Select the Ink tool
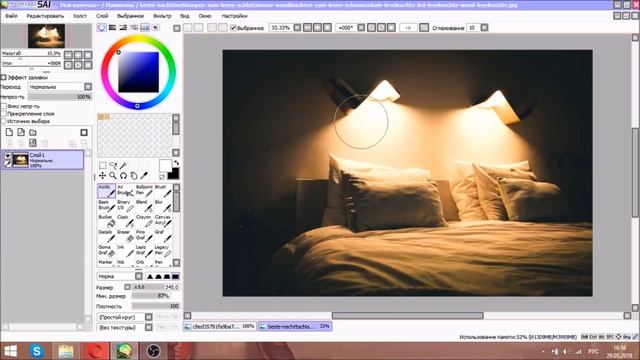 125,251
